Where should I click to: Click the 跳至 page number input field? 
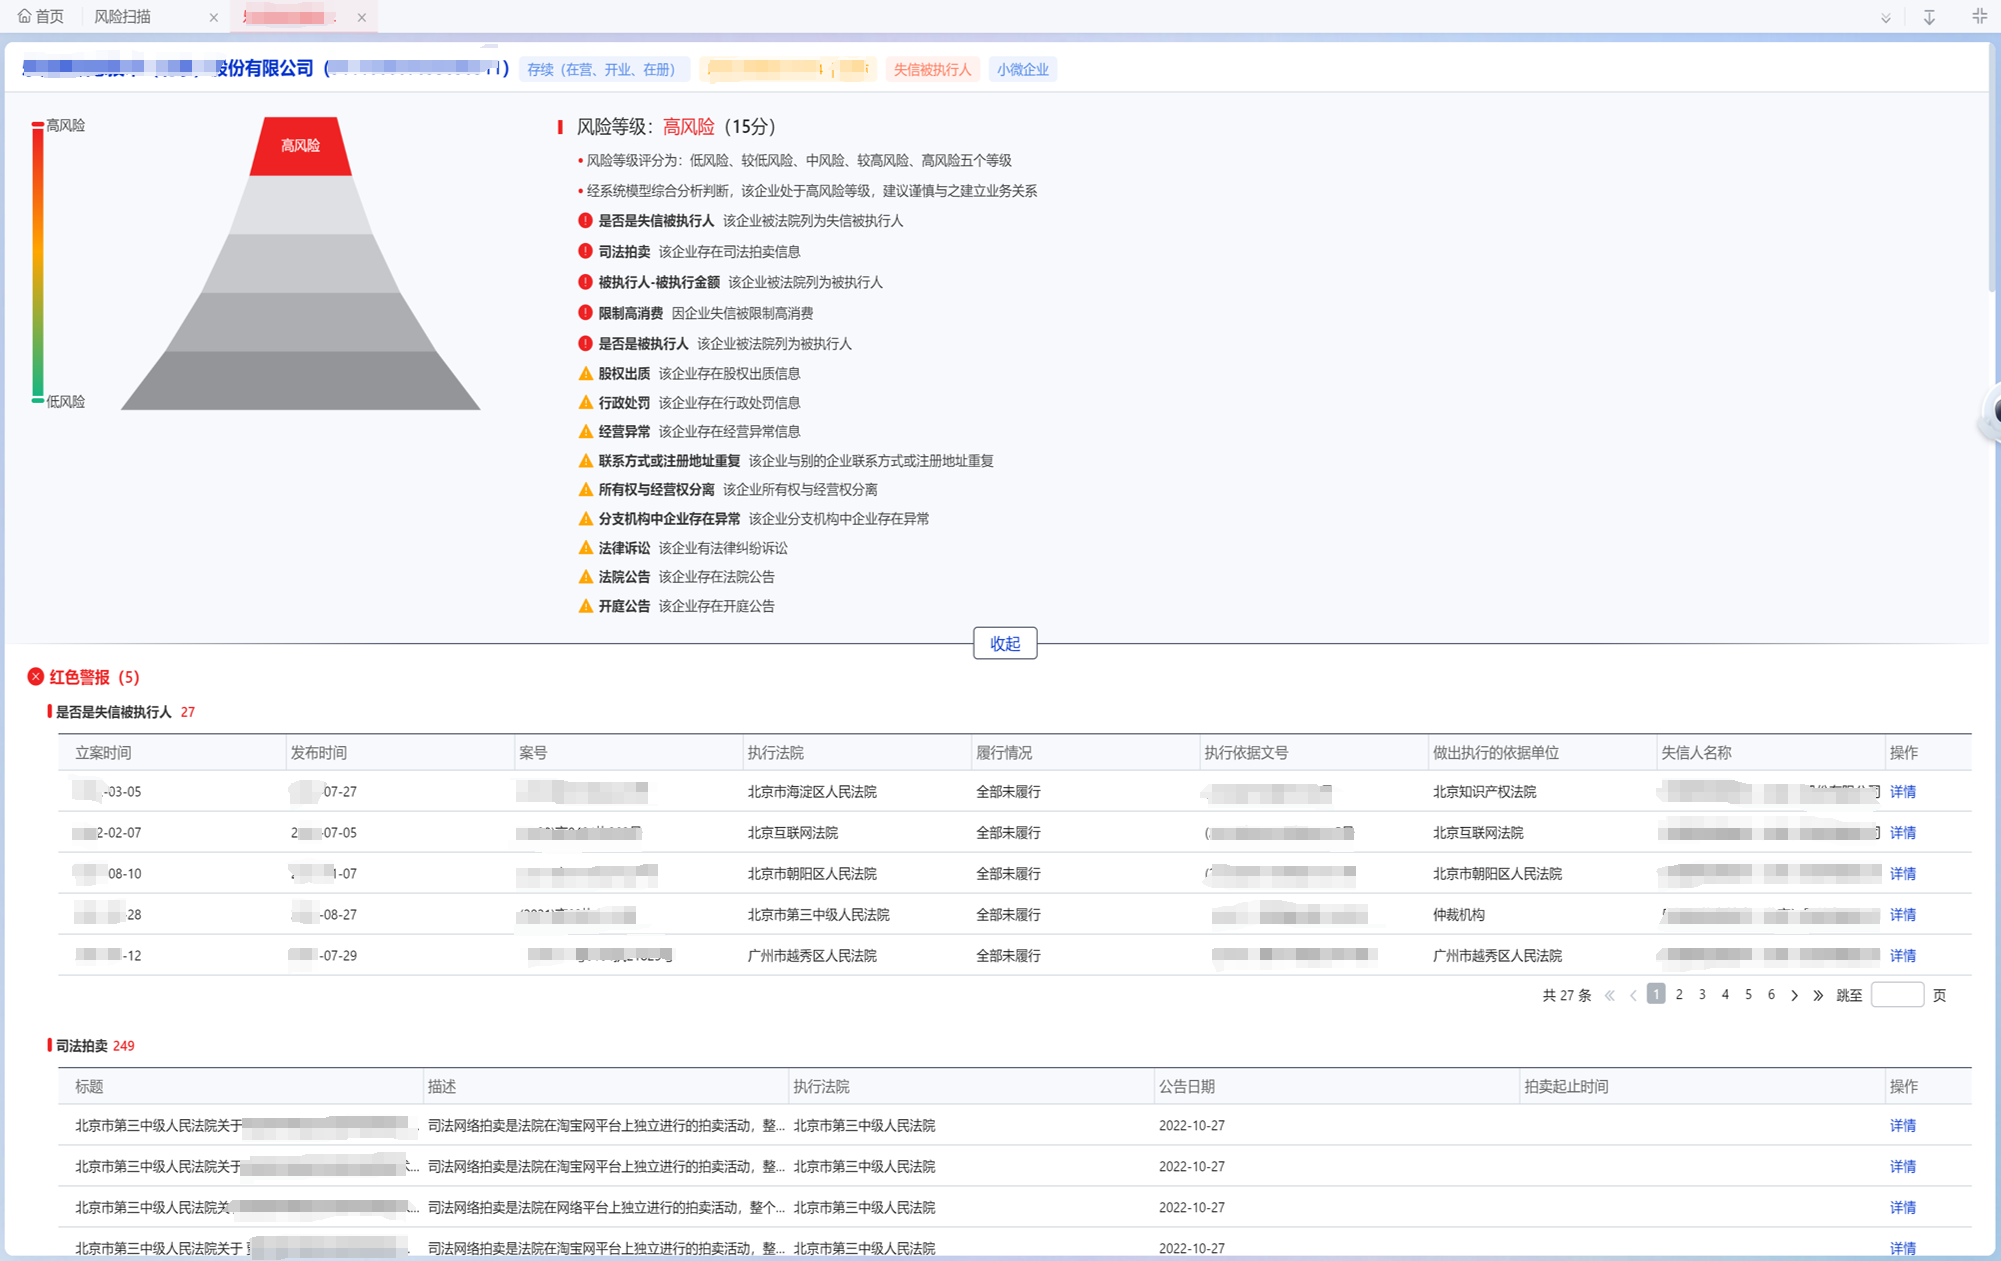1896,994
